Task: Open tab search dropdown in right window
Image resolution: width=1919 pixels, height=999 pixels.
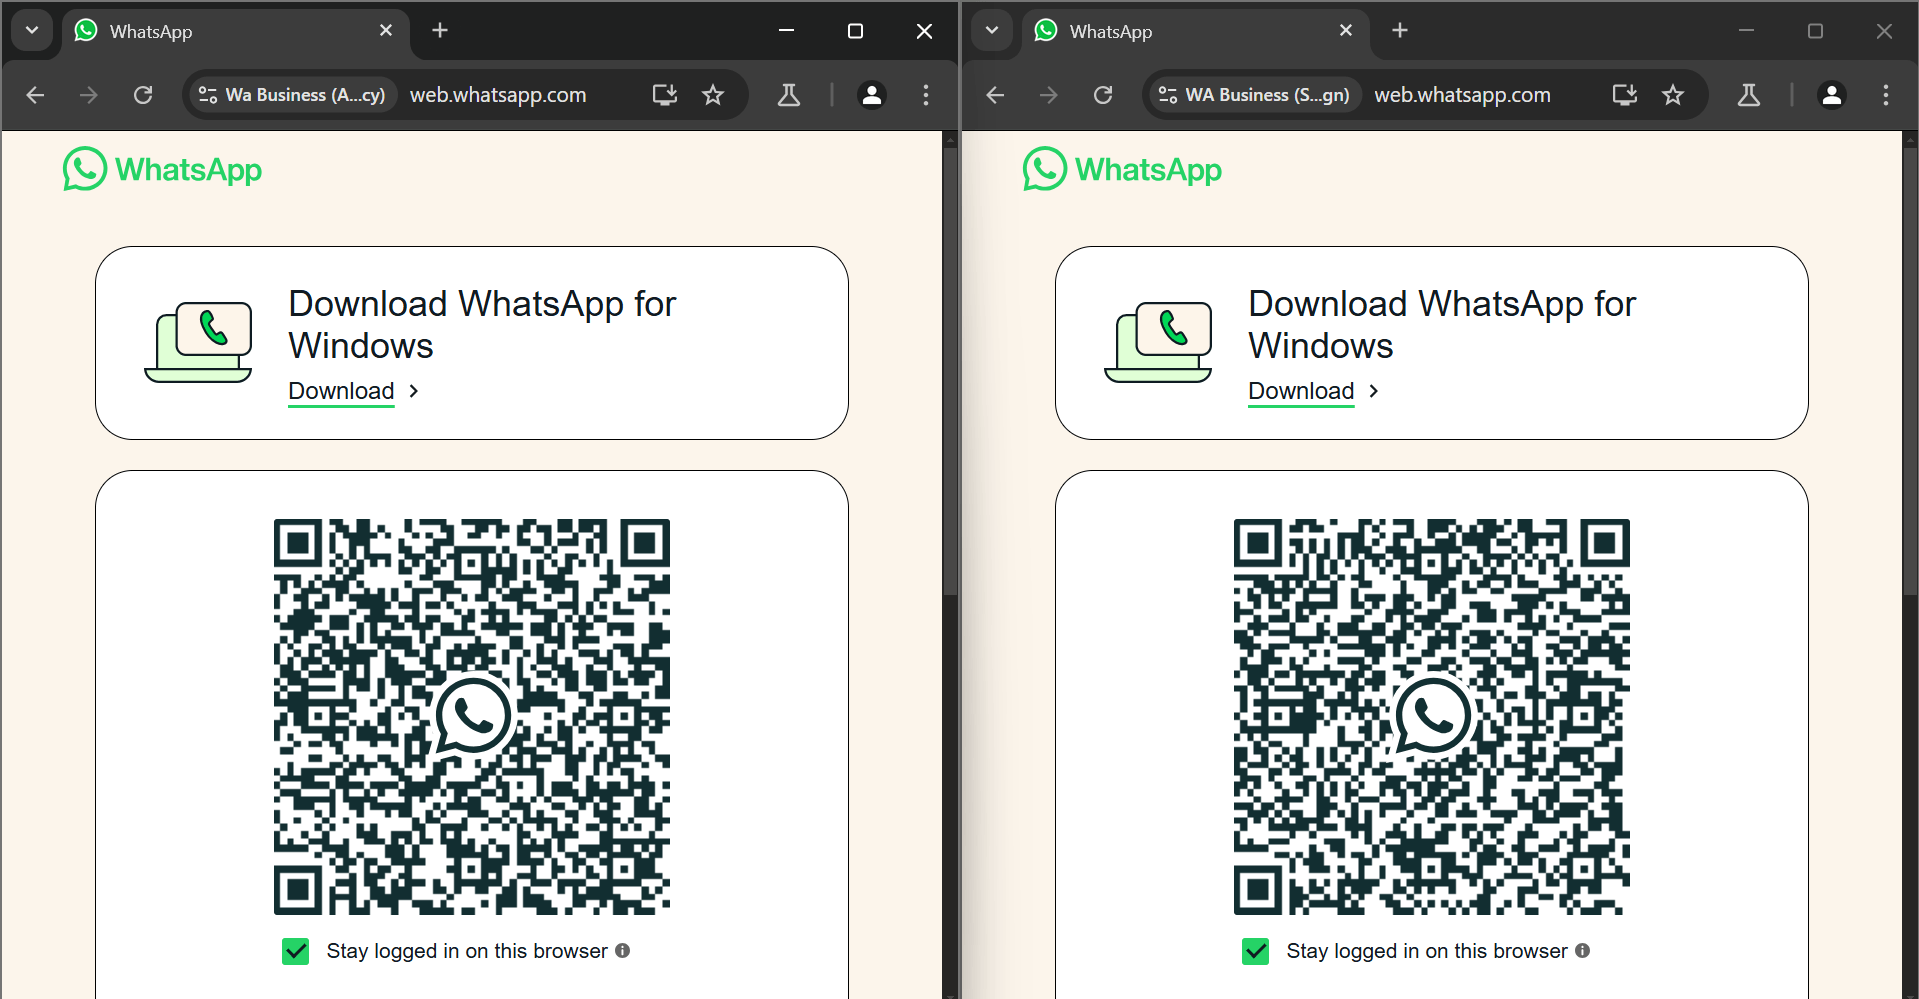Action: point(992,30)
